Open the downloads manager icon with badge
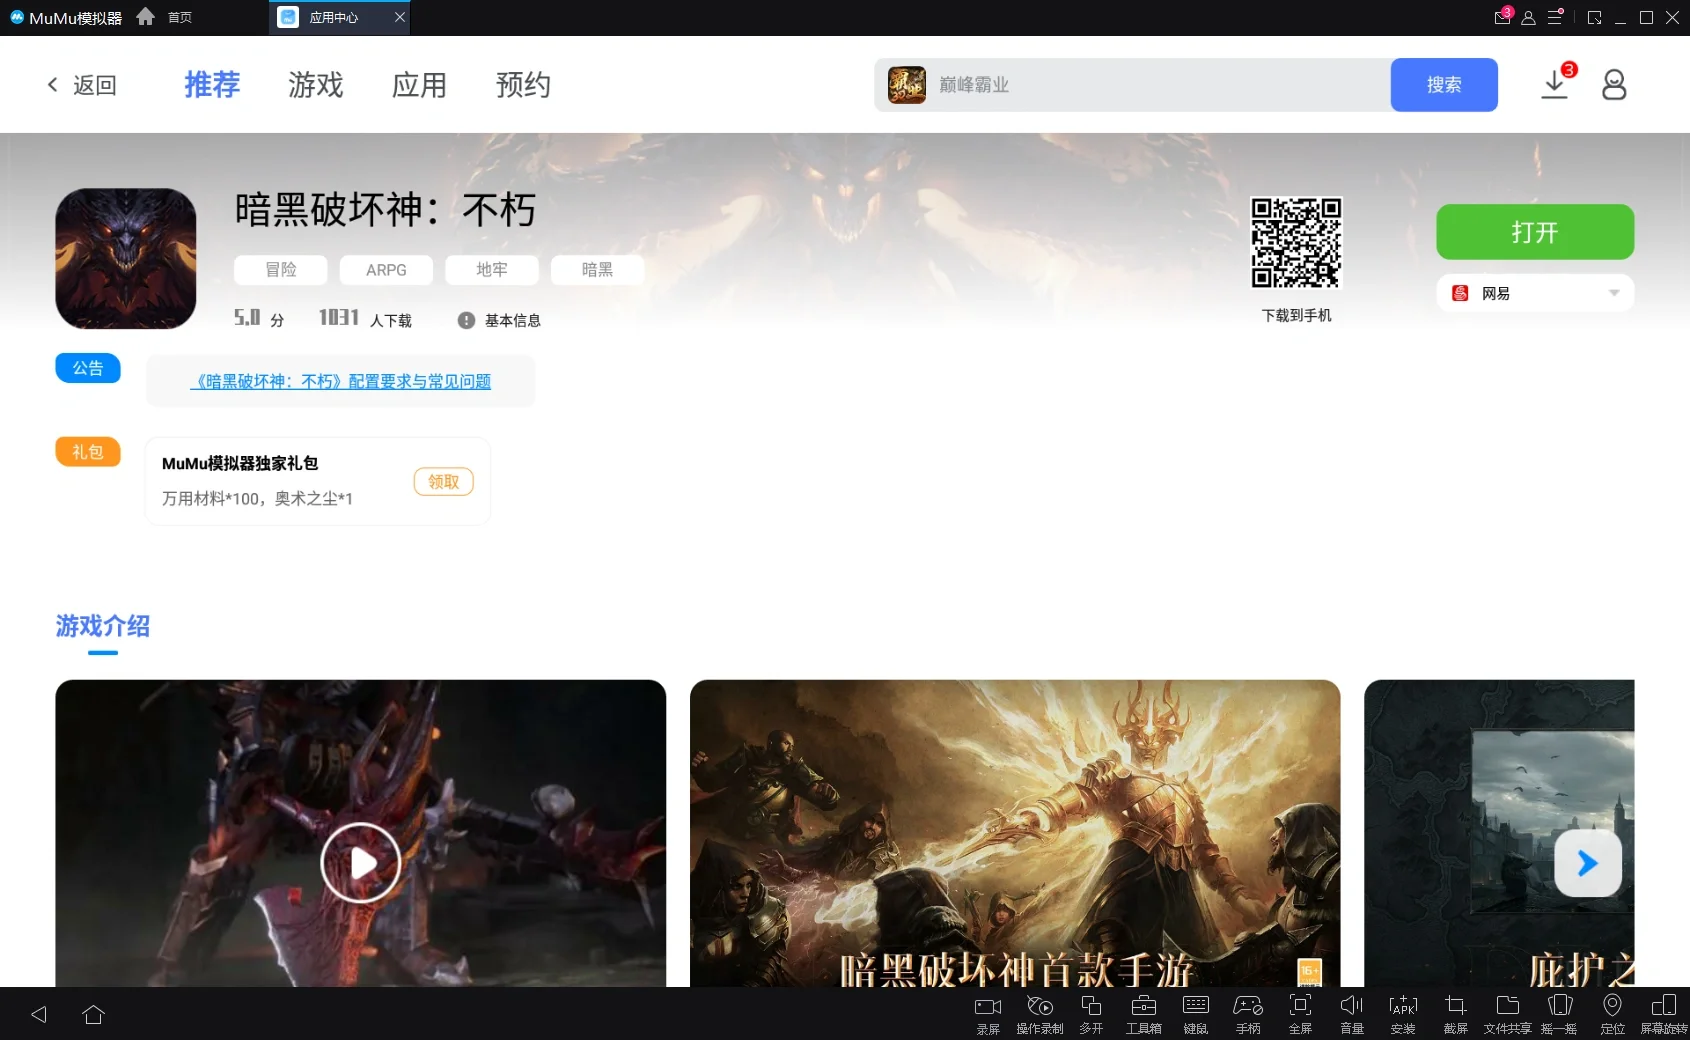 pyautogui.click(x=1556, y=83)
